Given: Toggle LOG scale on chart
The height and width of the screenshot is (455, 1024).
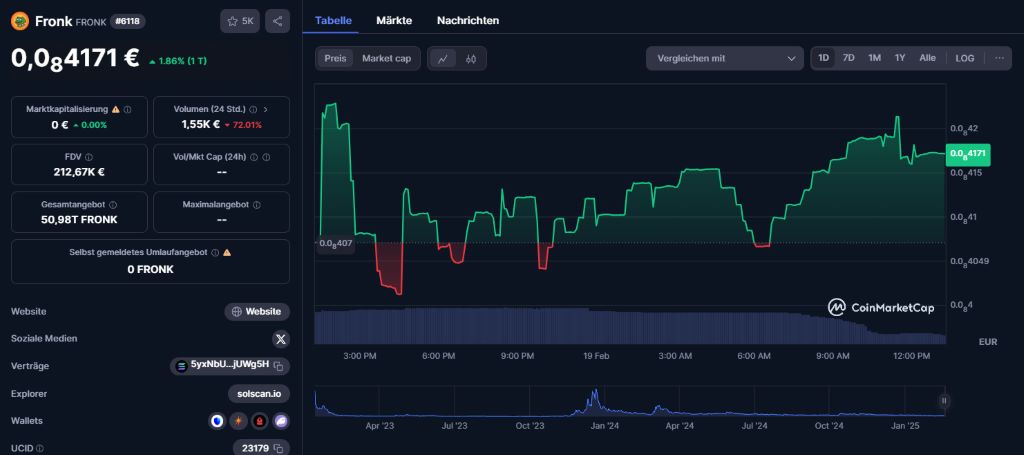Looking at the screenshot, I should (x=965, y=58).
